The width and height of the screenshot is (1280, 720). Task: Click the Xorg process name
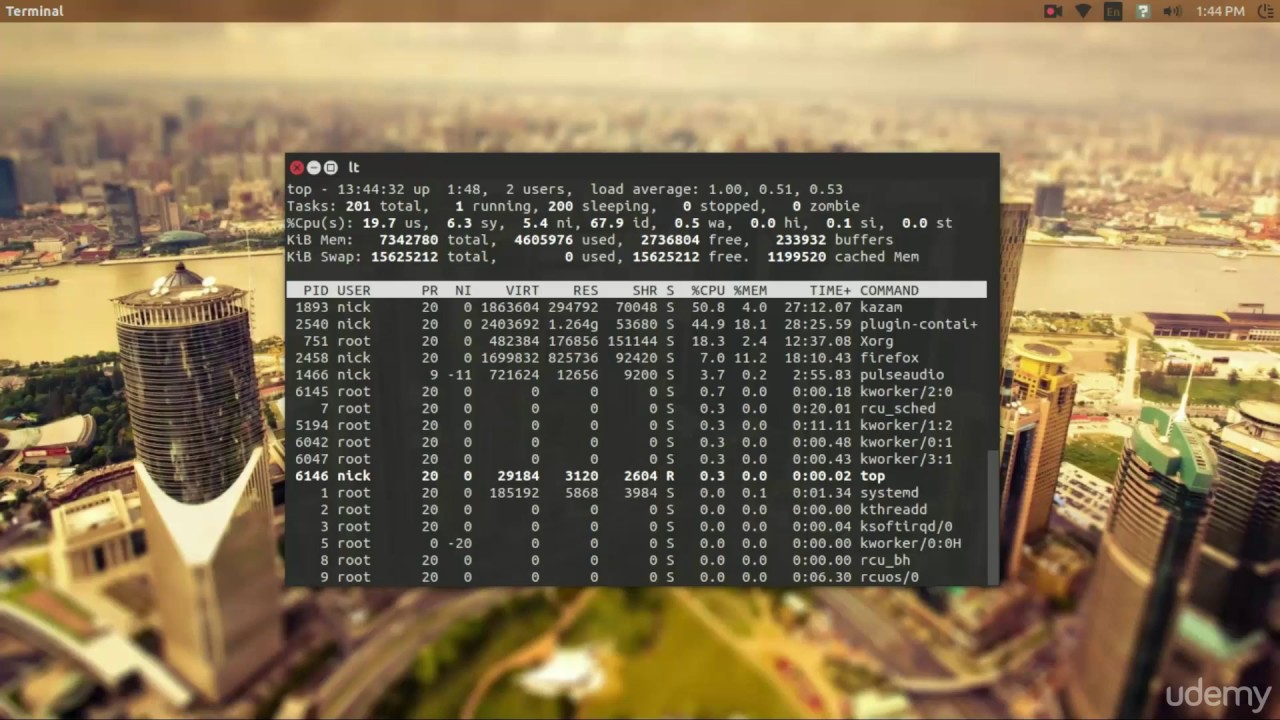877,341
